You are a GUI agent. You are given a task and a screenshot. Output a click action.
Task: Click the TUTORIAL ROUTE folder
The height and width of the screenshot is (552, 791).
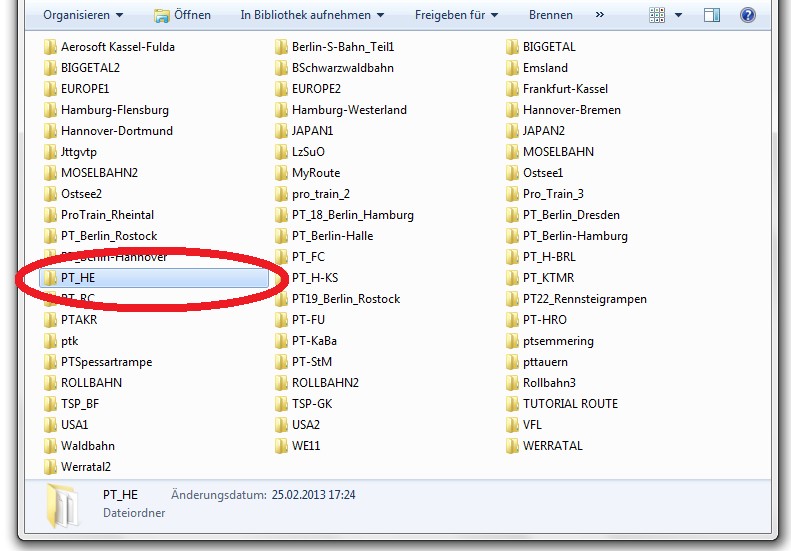click(570, 404)
